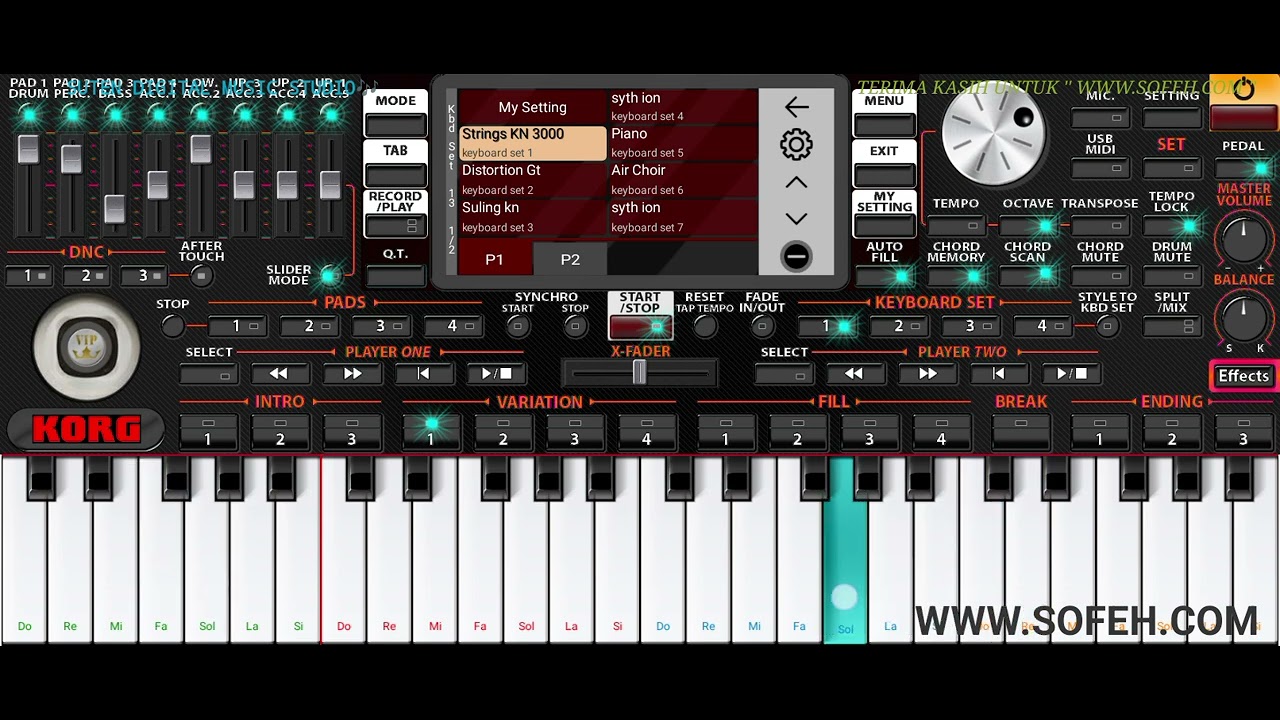The image size is (1280, 720).
Task: Play the highlighted Sol piano key
Action: (845, 550)
